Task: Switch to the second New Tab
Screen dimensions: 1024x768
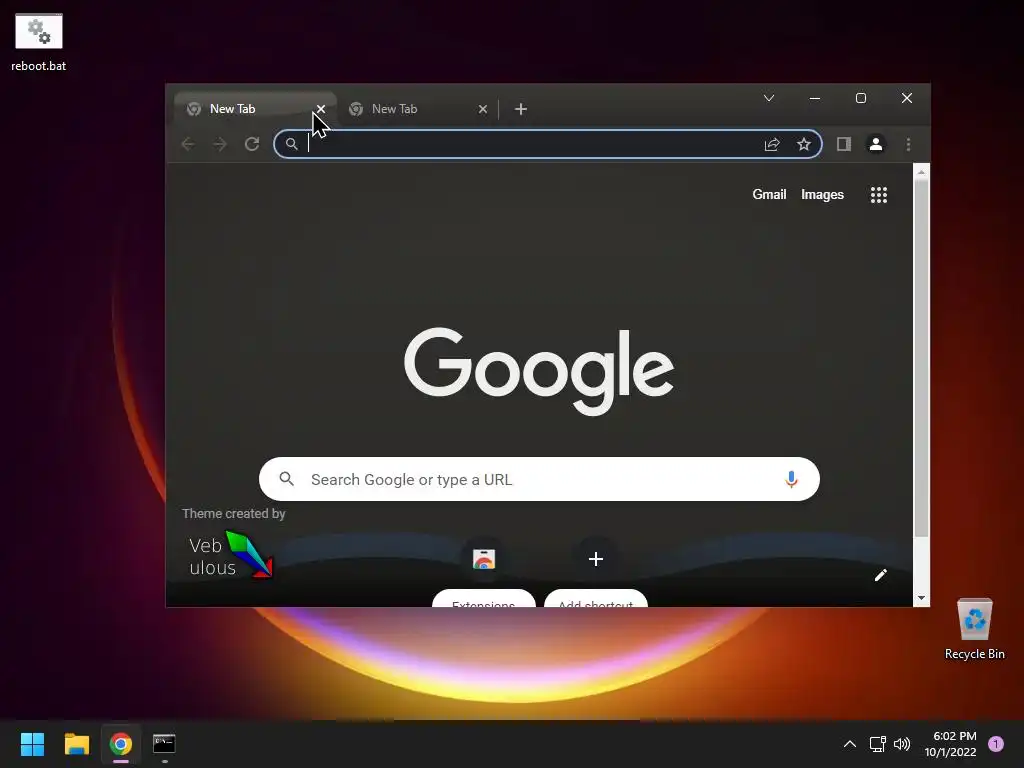Action: tap(418, 109)
